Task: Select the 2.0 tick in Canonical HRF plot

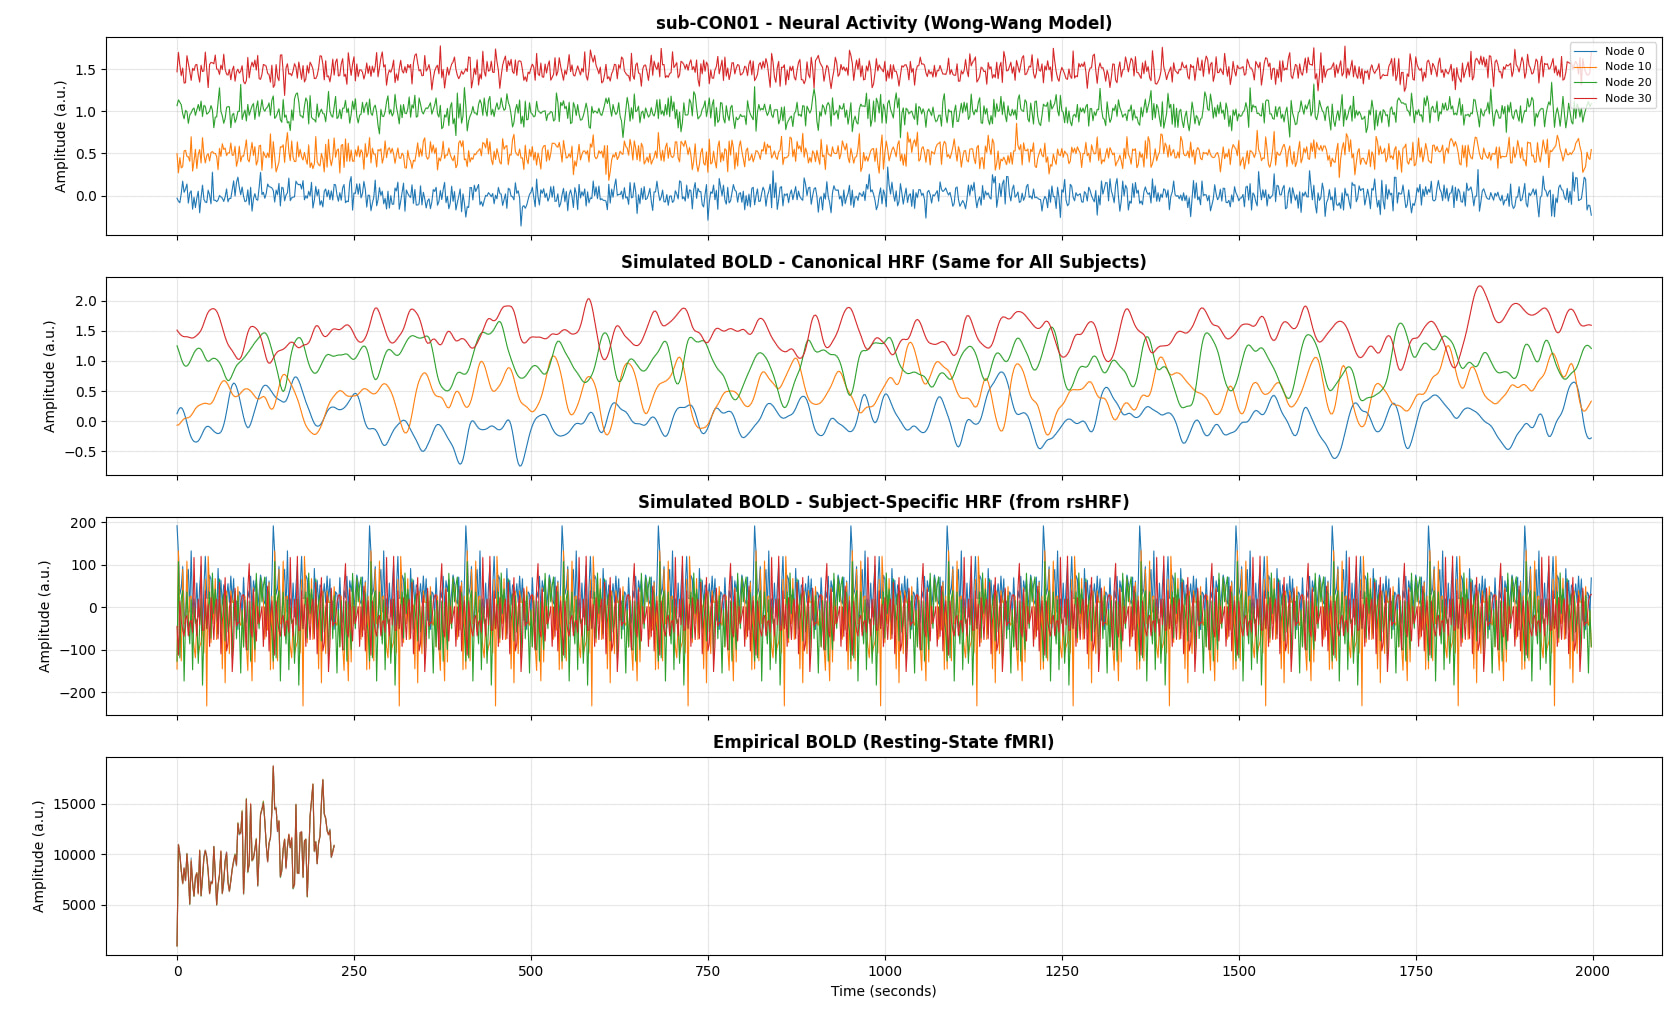Action: coord(85,301)
